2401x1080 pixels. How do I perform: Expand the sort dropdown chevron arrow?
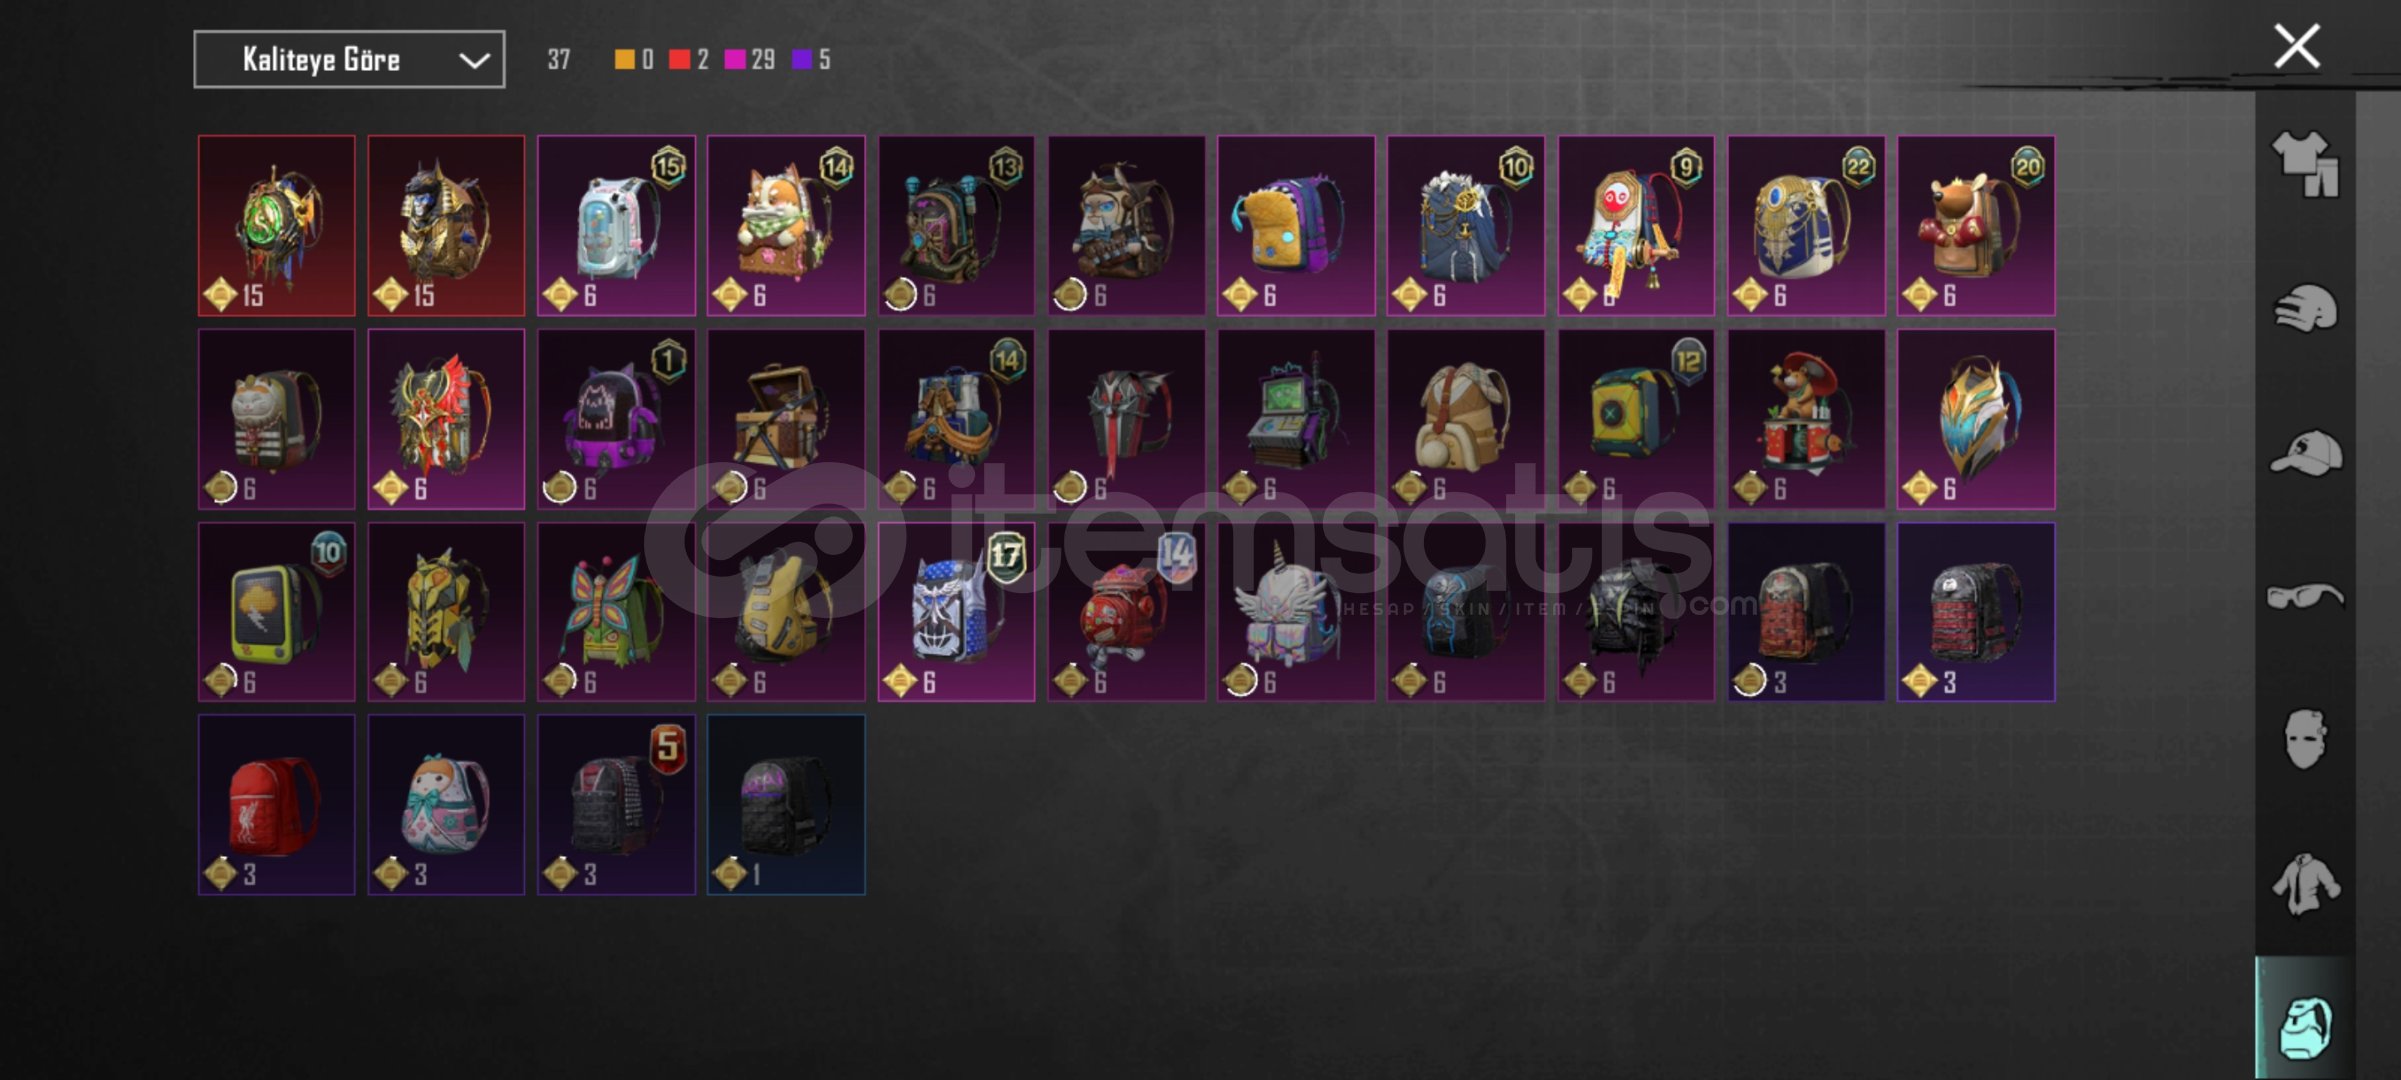coord(474,60)
